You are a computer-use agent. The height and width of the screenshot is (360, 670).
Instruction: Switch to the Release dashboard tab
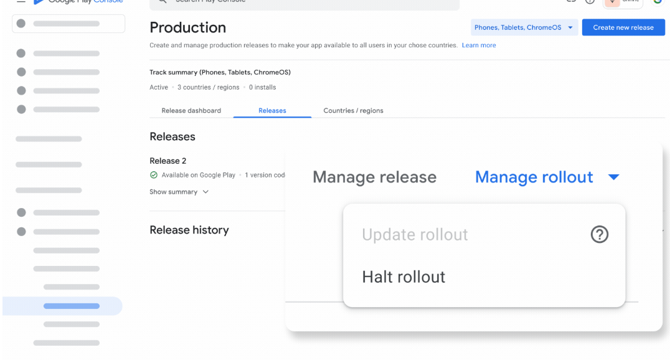point(191,111)
